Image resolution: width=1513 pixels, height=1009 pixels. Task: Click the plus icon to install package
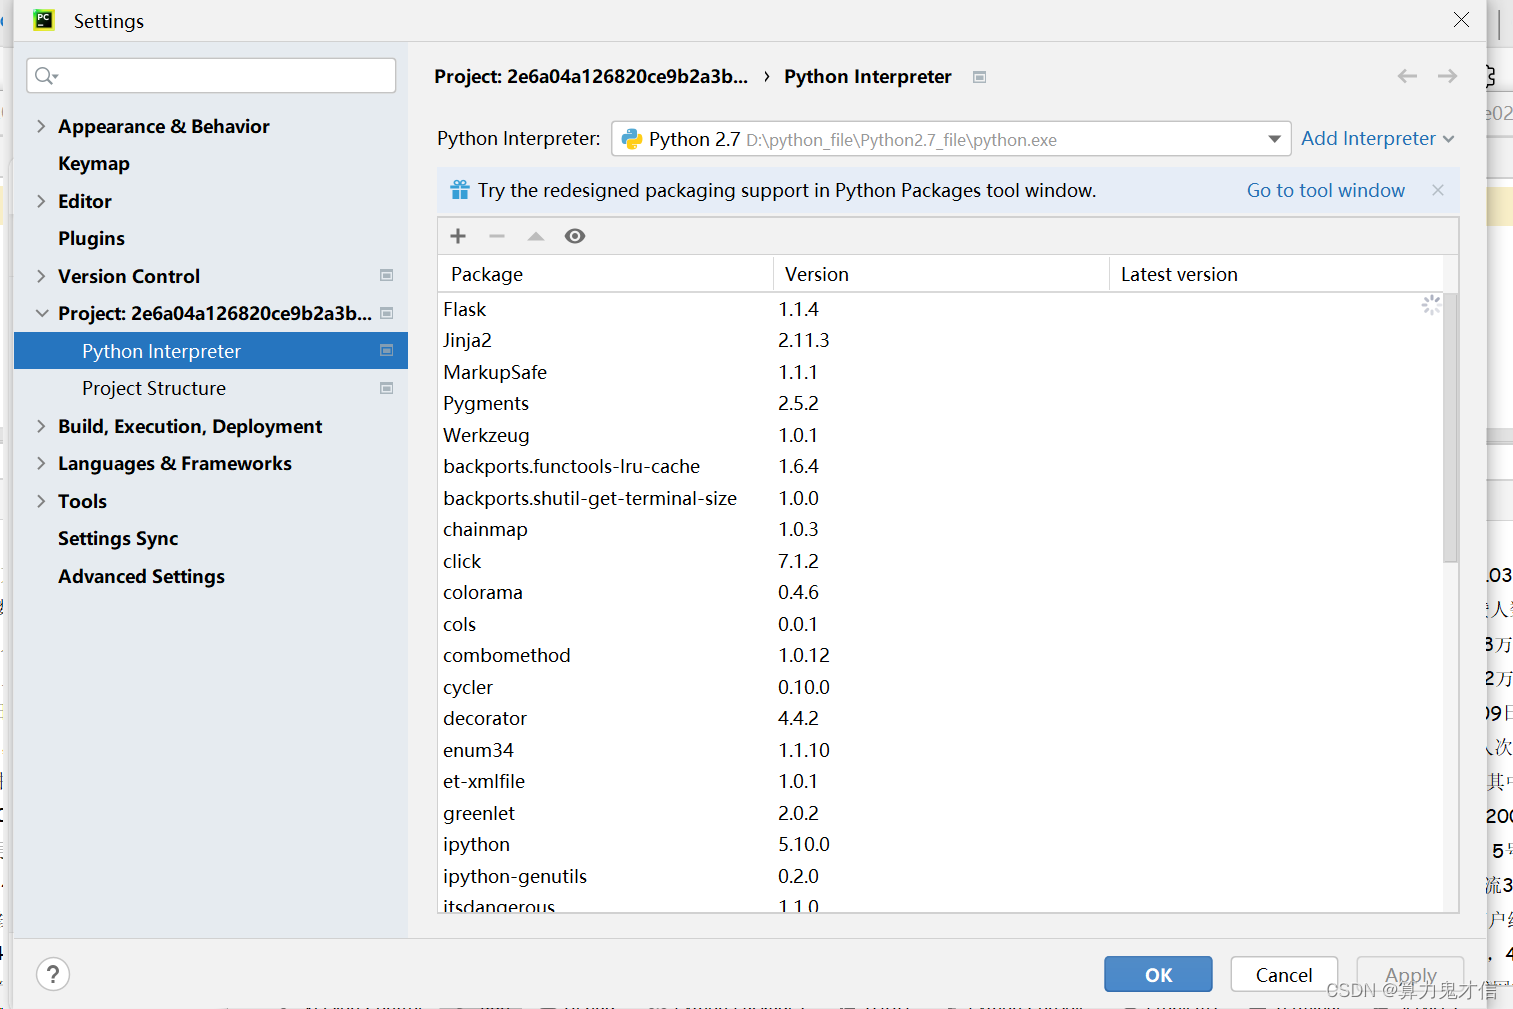tap(458, 236)
